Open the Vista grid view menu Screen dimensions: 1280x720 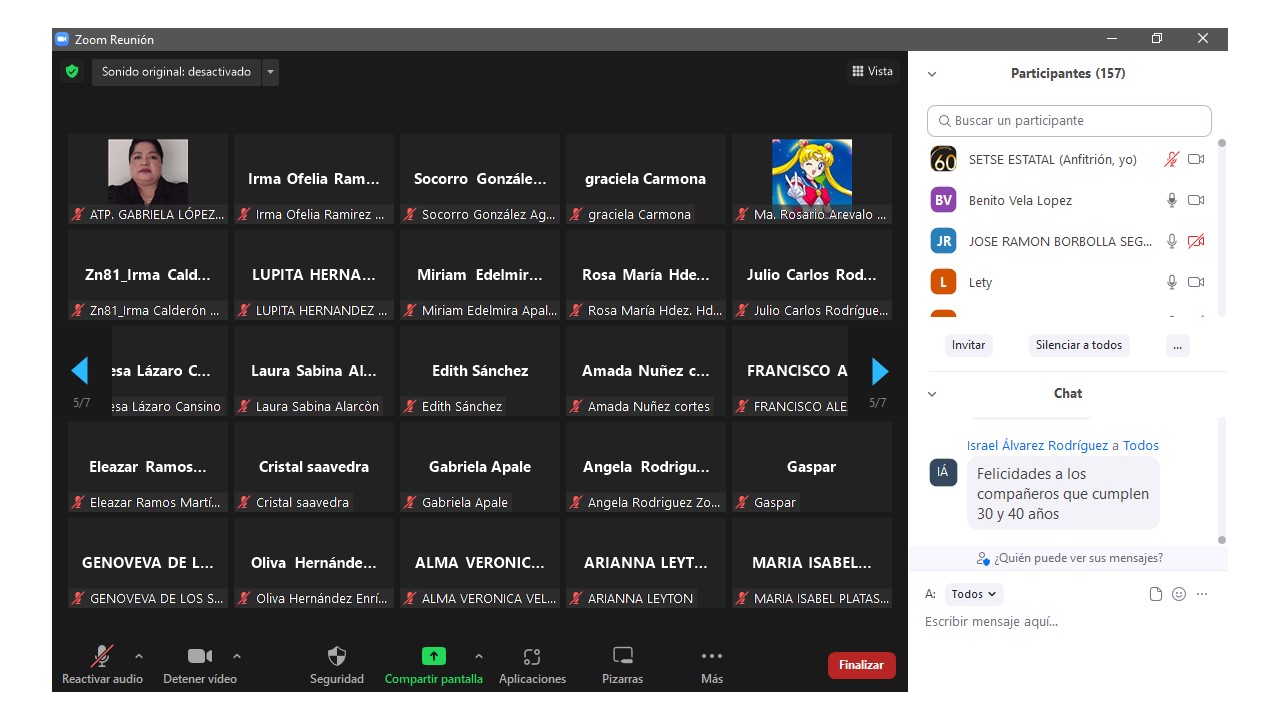[x=872, y=71]
